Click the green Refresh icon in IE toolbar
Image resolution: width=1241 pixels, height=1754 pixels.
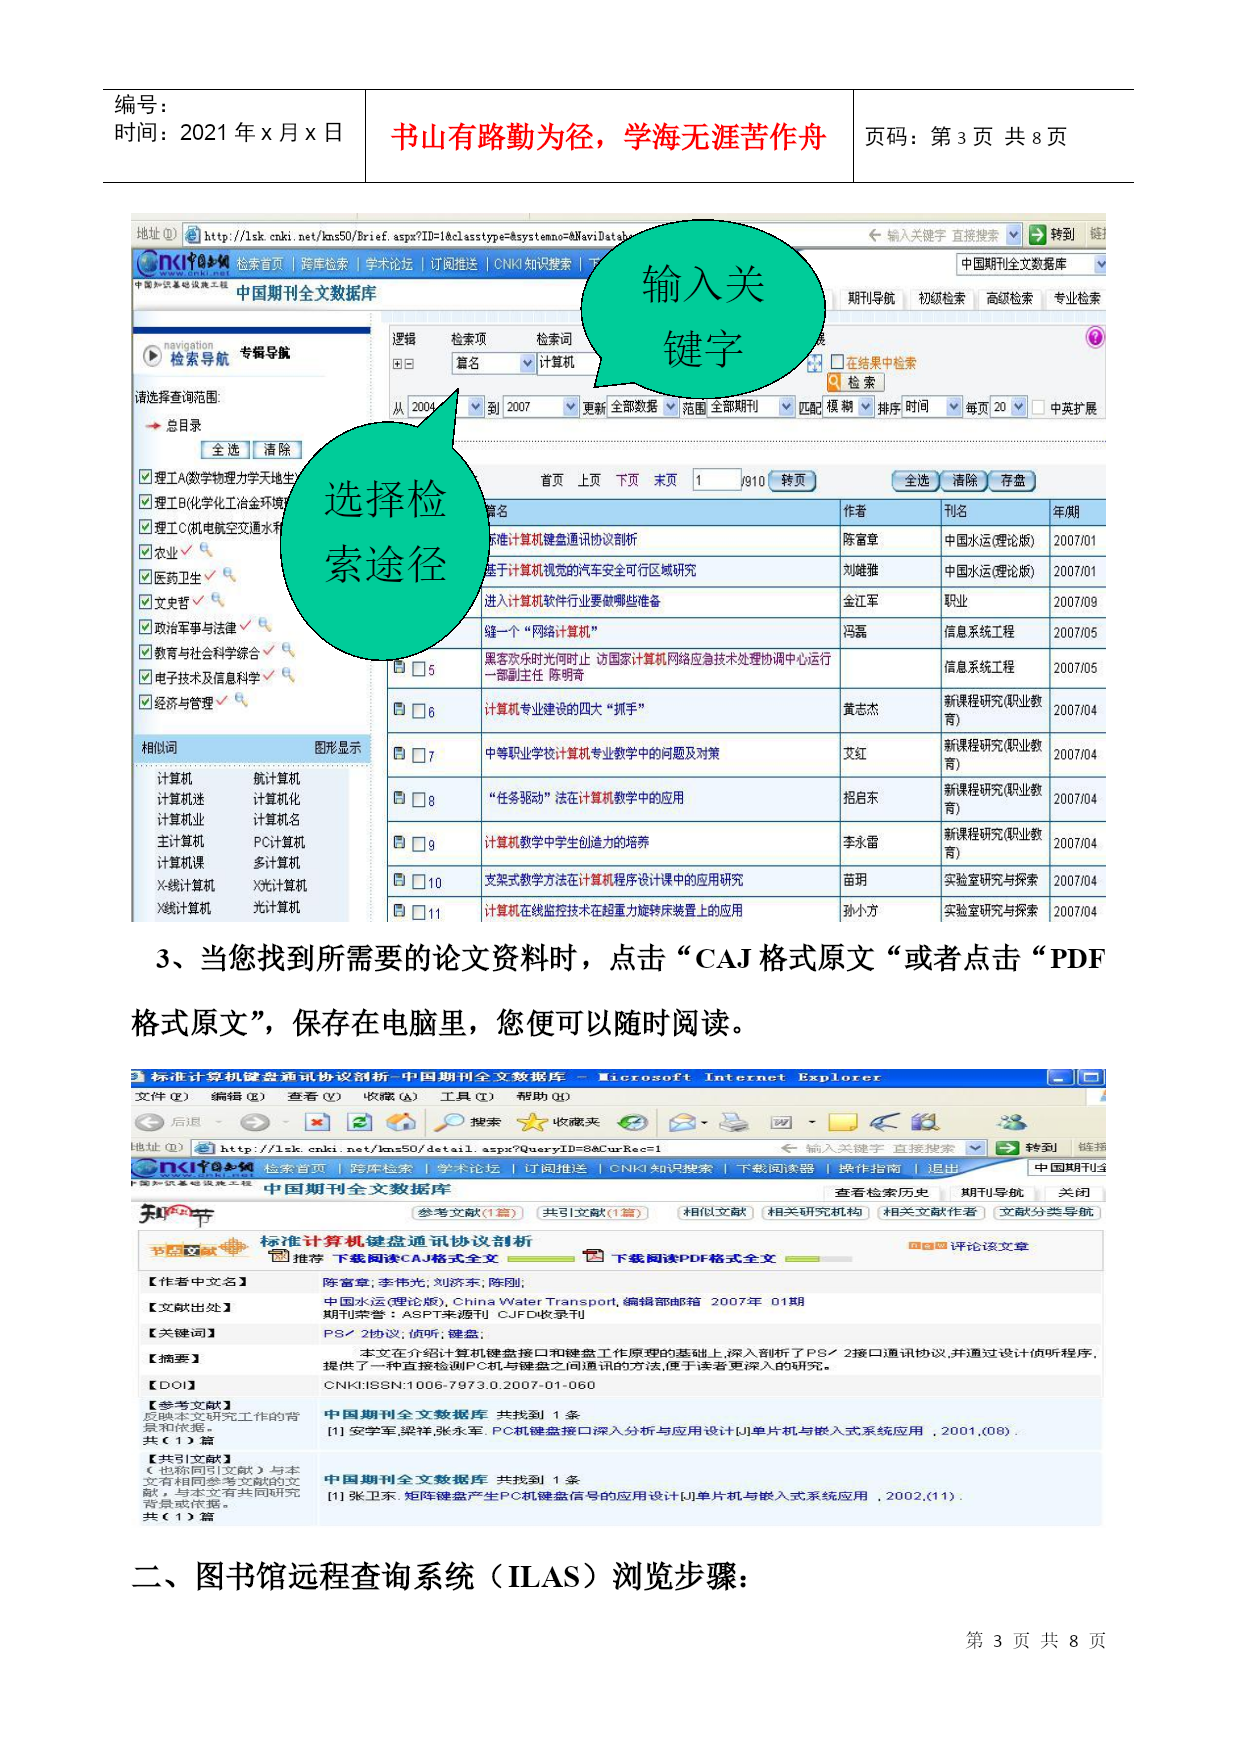pos(359,1122)
